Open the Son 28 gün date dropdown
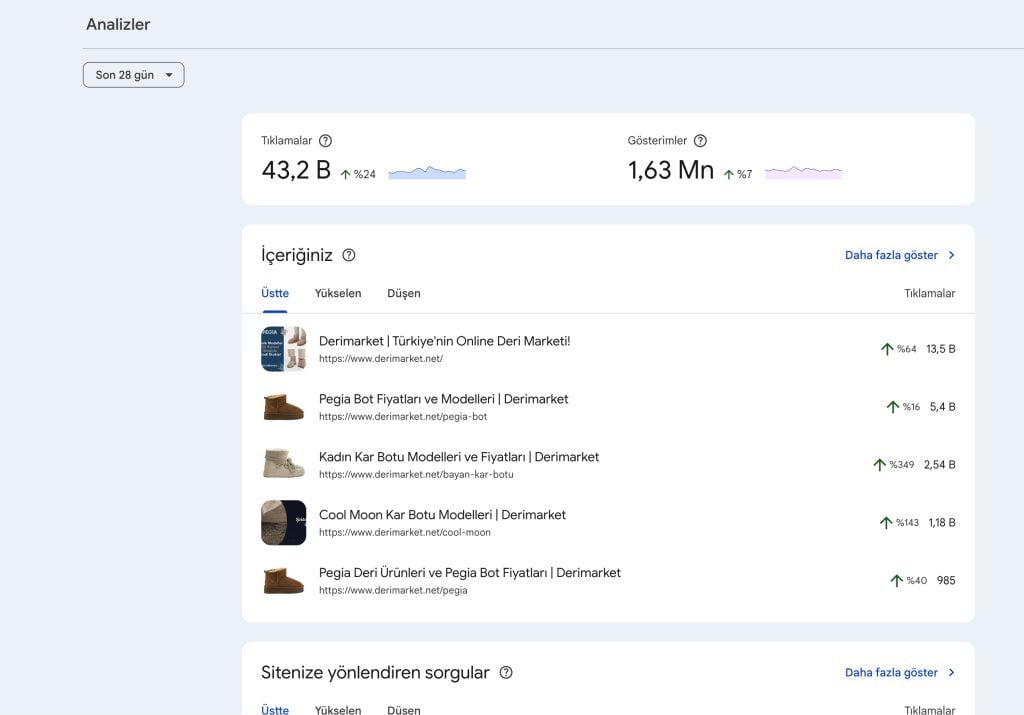This screenshot has width=1024, height=715. (x=133, y=75)
